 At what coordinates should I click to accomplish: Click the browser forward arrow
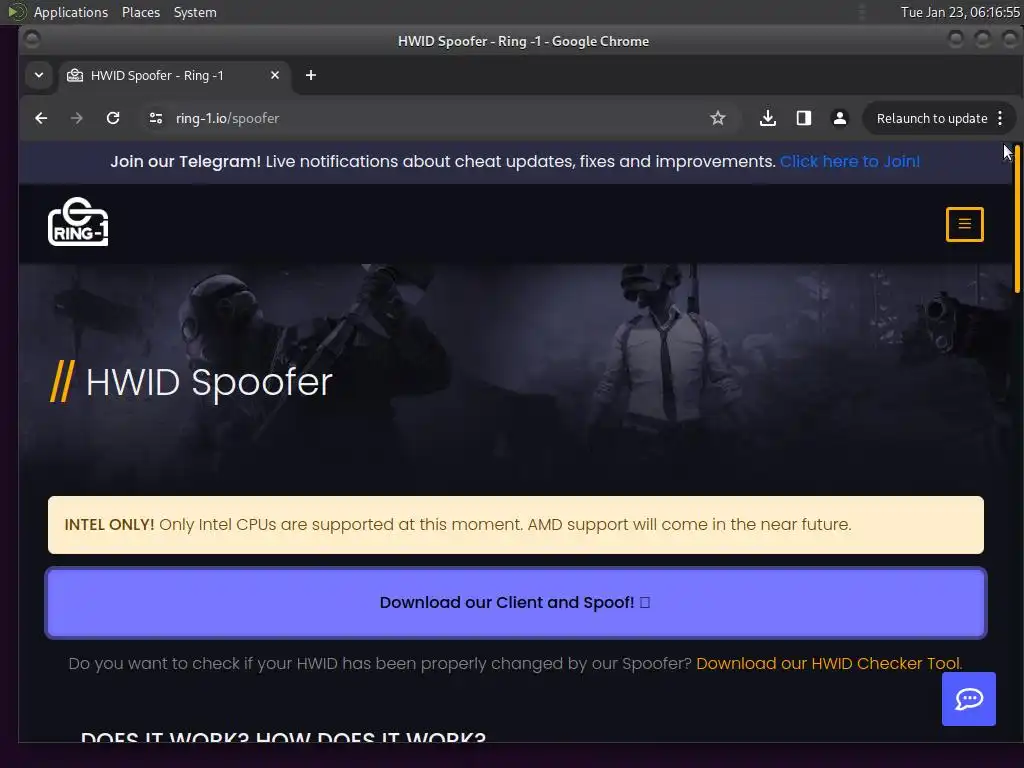tap(76, 118)
